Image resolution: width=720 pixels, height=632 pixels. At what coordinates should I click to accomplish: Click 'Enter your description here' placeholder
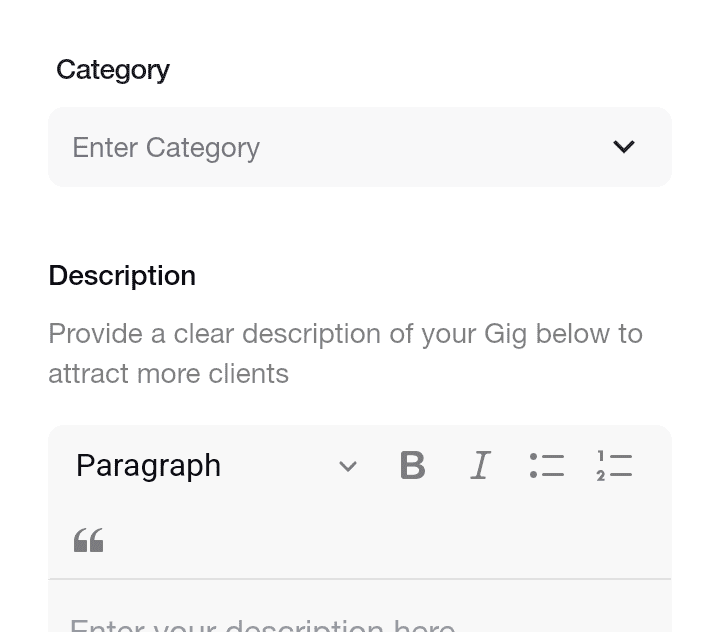[262, 626]
